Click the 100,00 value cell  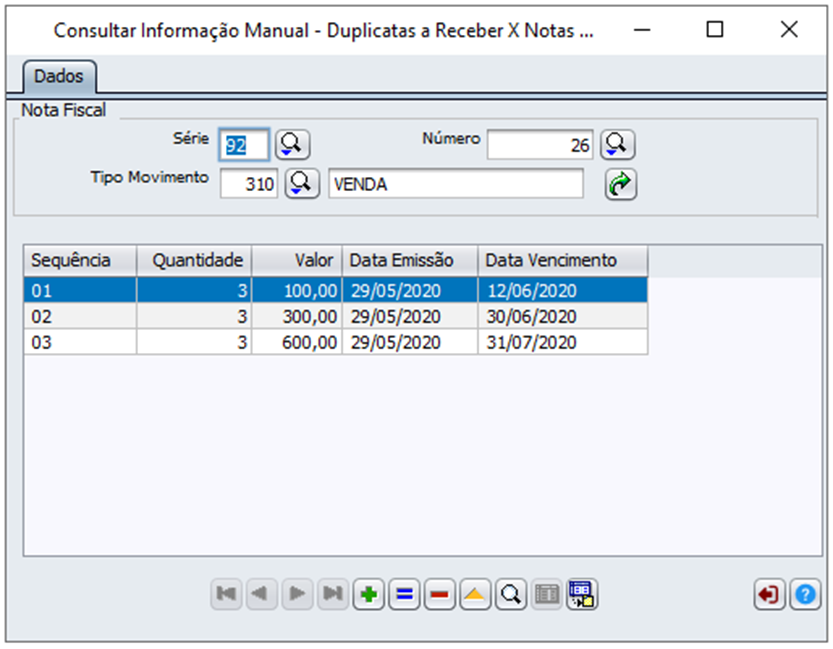297,291
